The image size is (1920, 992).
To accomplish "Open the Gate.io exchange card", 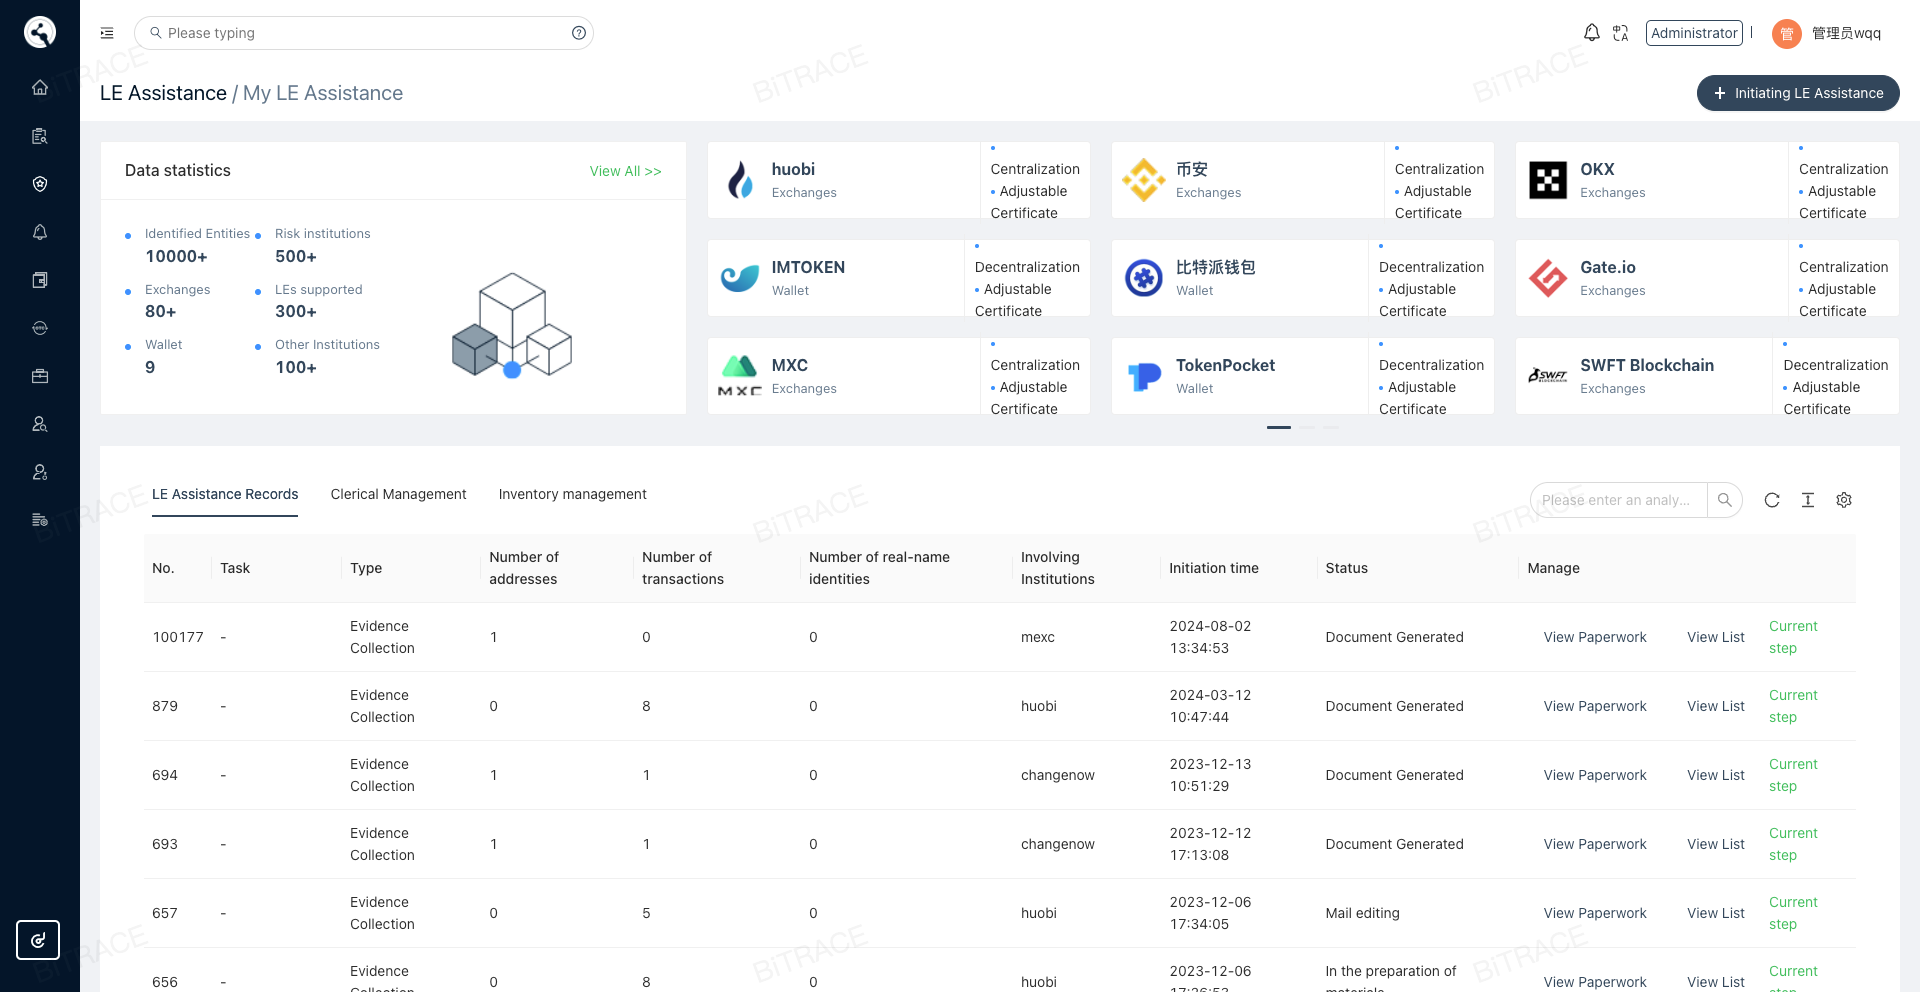I will (x=1707, y=278).
